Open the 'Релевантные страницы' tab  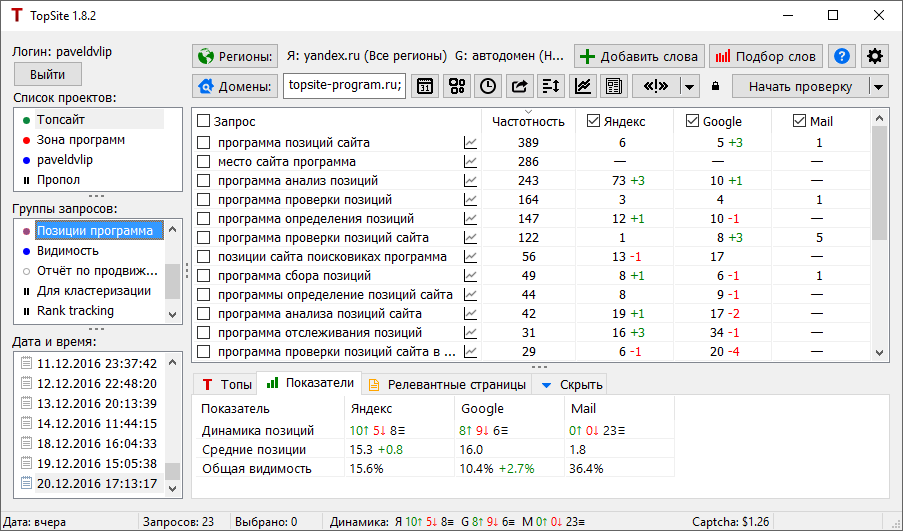click(446, 383)
